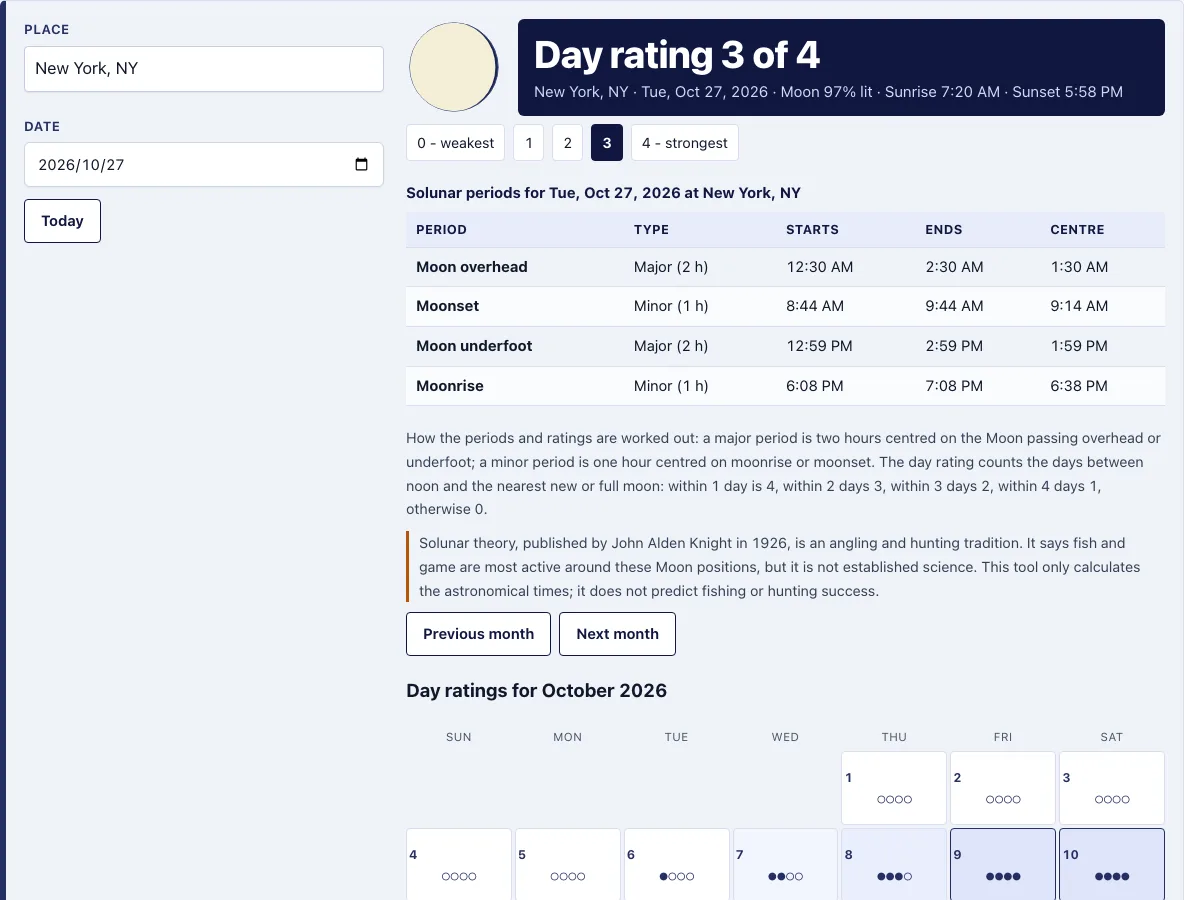Click the THU weekday header
The width and height of the screenshot is (1184, 900).
[894, 737]
